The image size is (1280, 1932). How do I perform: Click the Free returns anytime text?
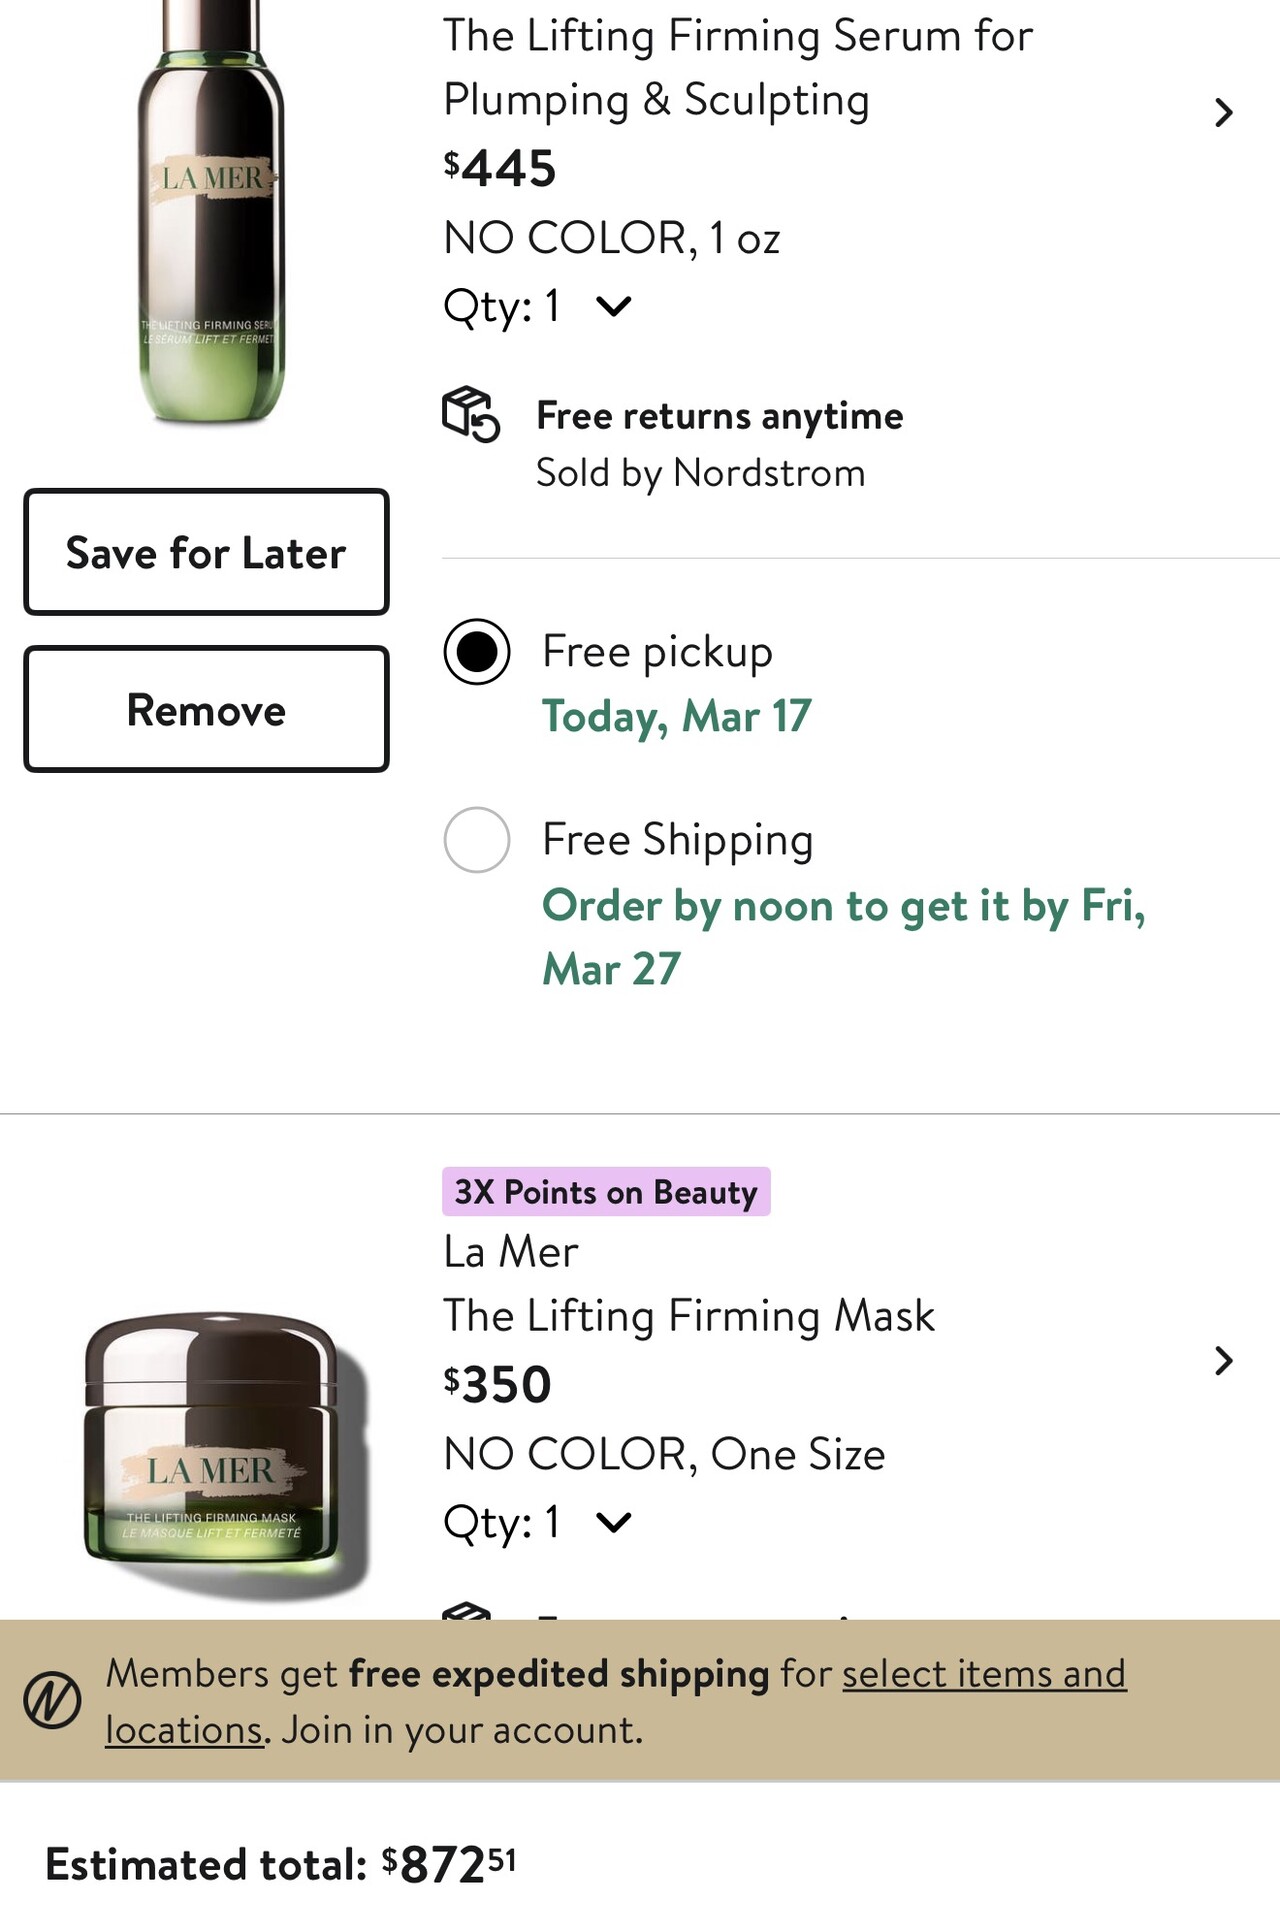(x=719, y=416)
